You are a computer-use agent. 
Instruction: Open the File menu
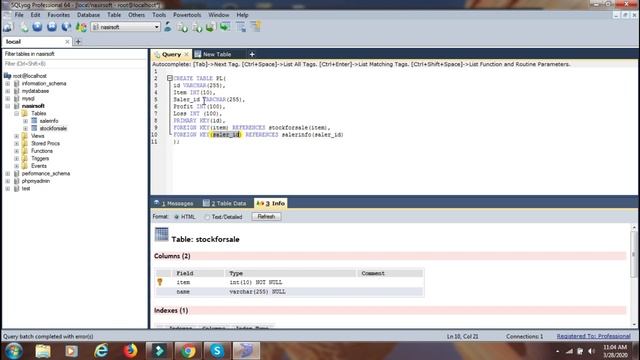click(19, 15)
